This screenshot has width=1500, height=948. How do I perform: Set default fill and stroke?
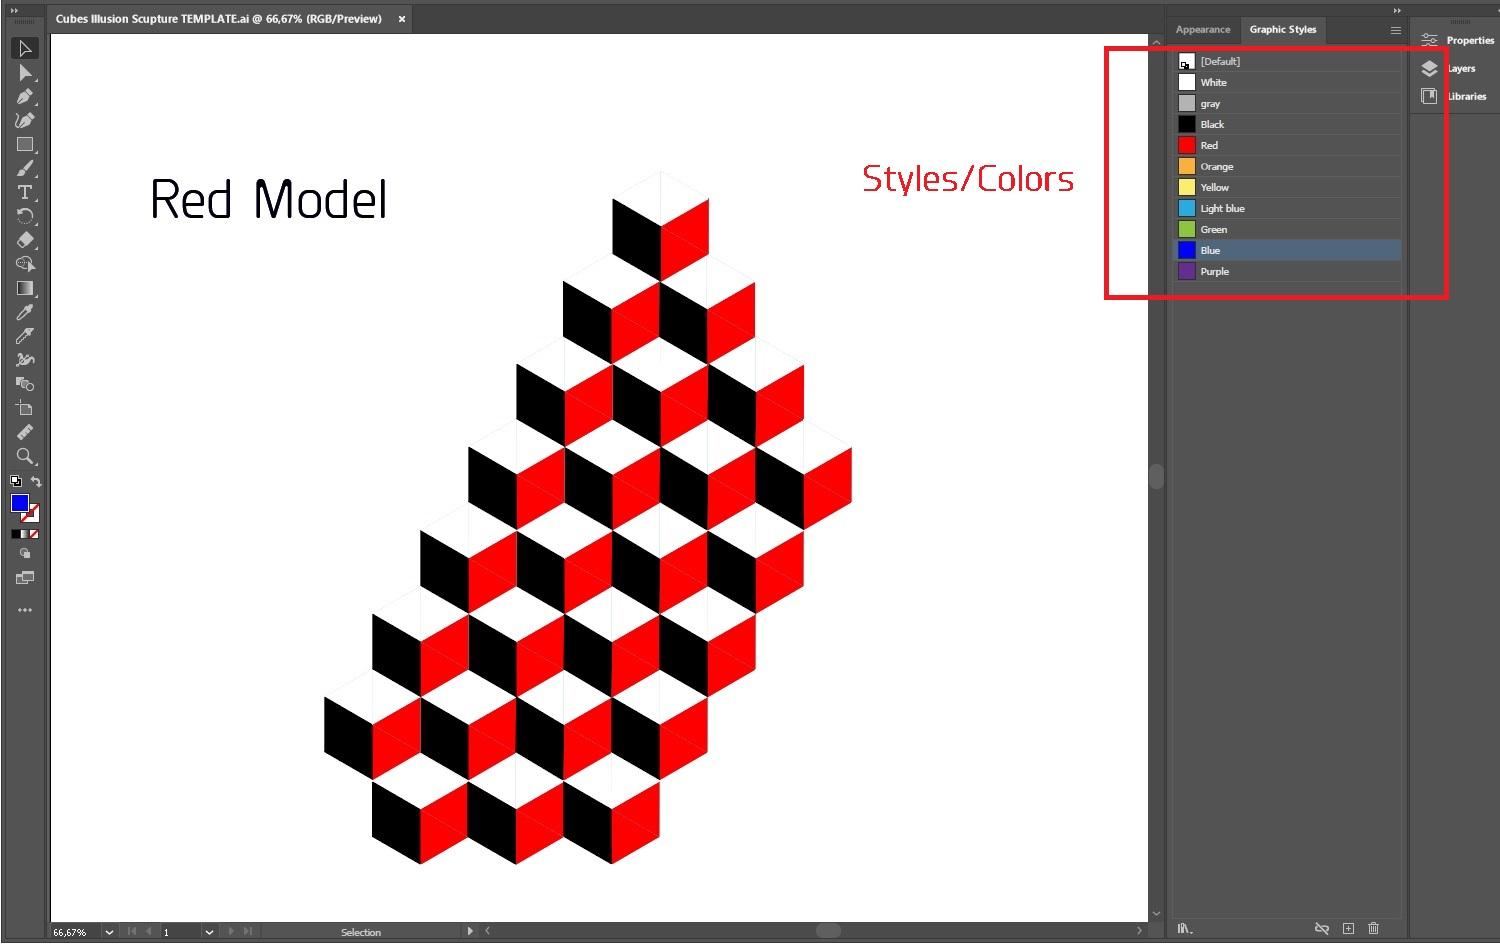tap(15, 482)
